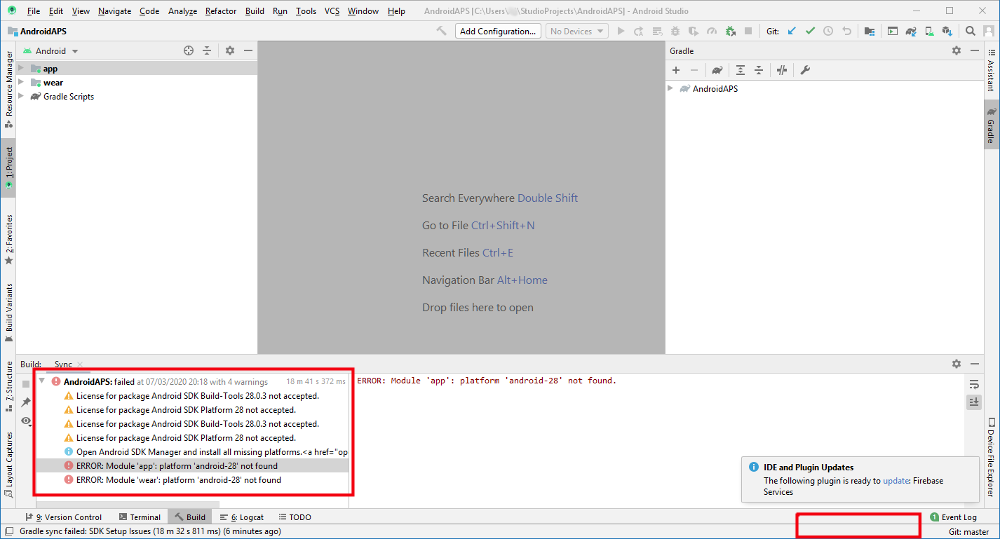Viewport: 1000px width, 539px height.
Task: Open the Event Log button
Action: pyautogui.click(x=953, y=517)
